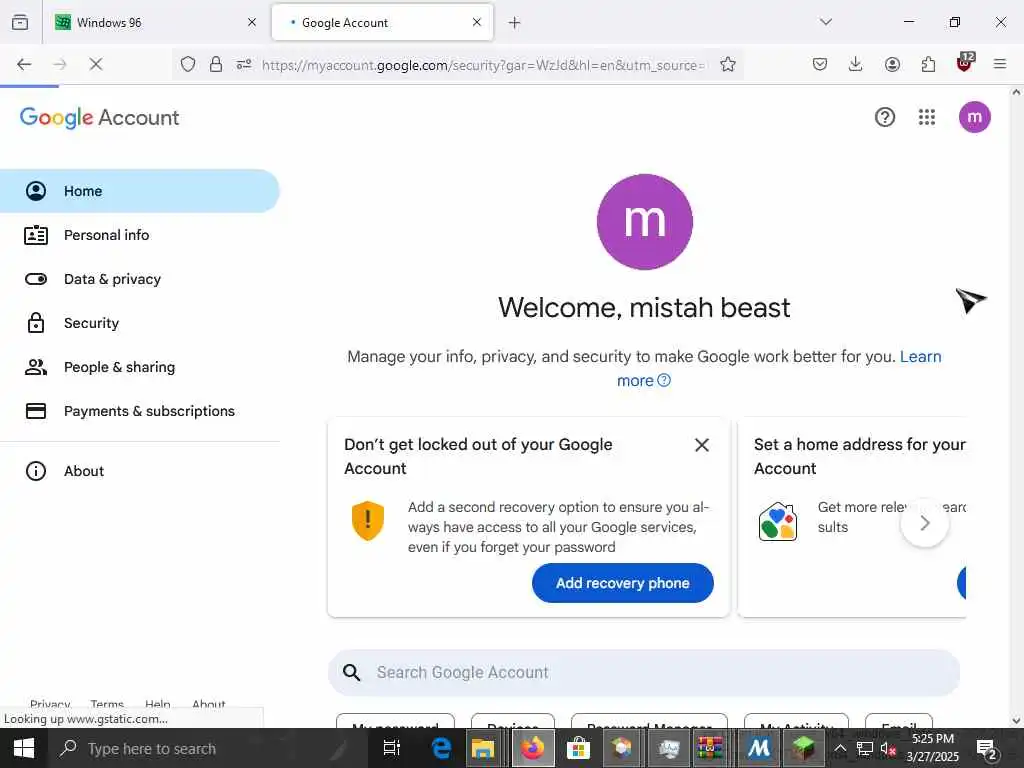
Task: Bookmark this page with the star
Action: pyautogui.click(x=728, y=64)
